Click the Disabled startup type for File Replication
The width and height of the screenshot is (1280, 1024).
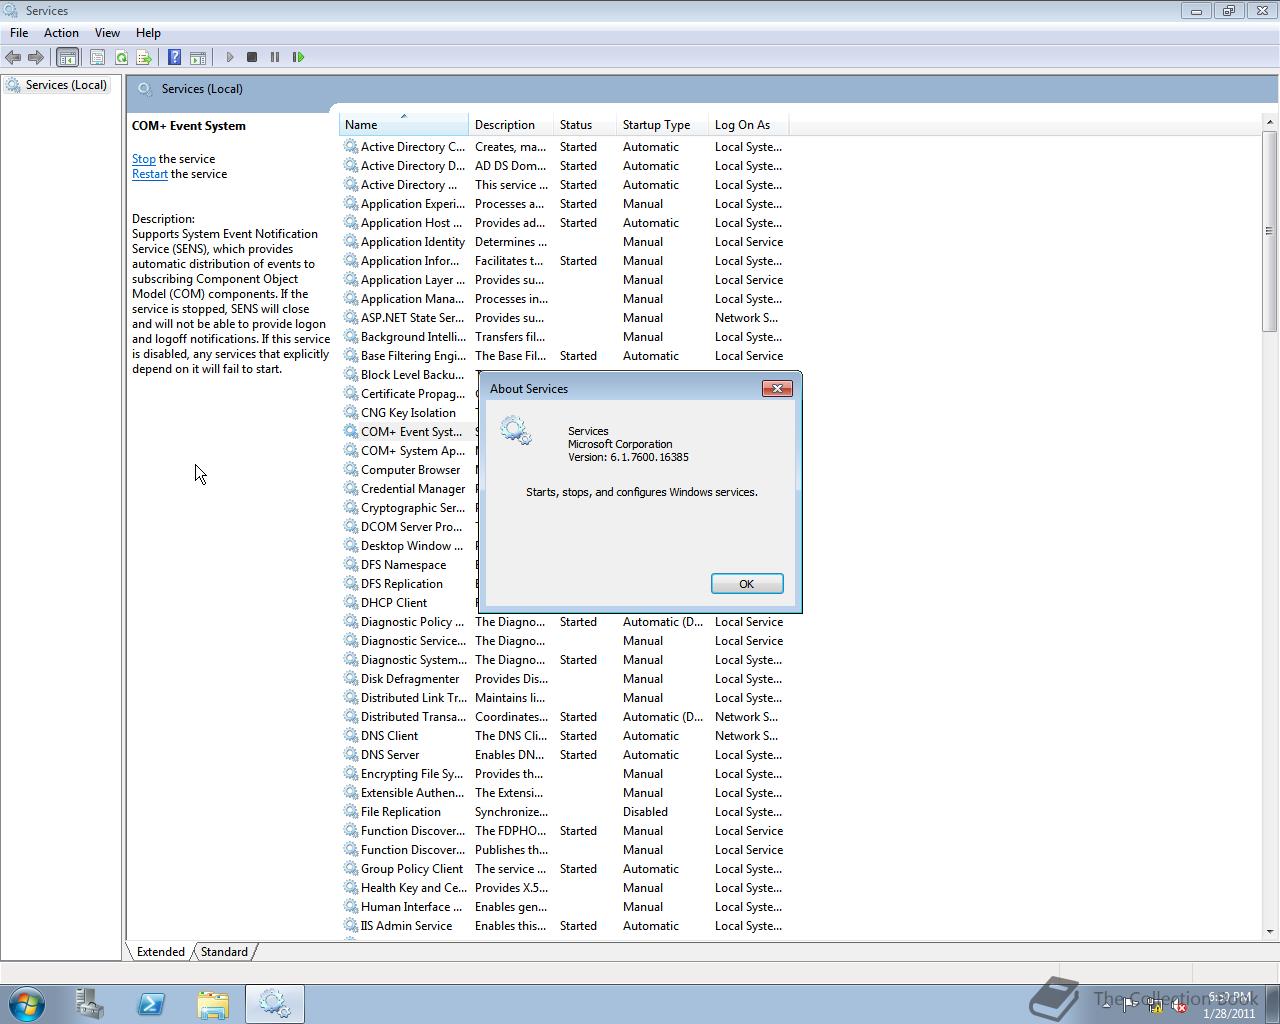(x=645, y=812)
